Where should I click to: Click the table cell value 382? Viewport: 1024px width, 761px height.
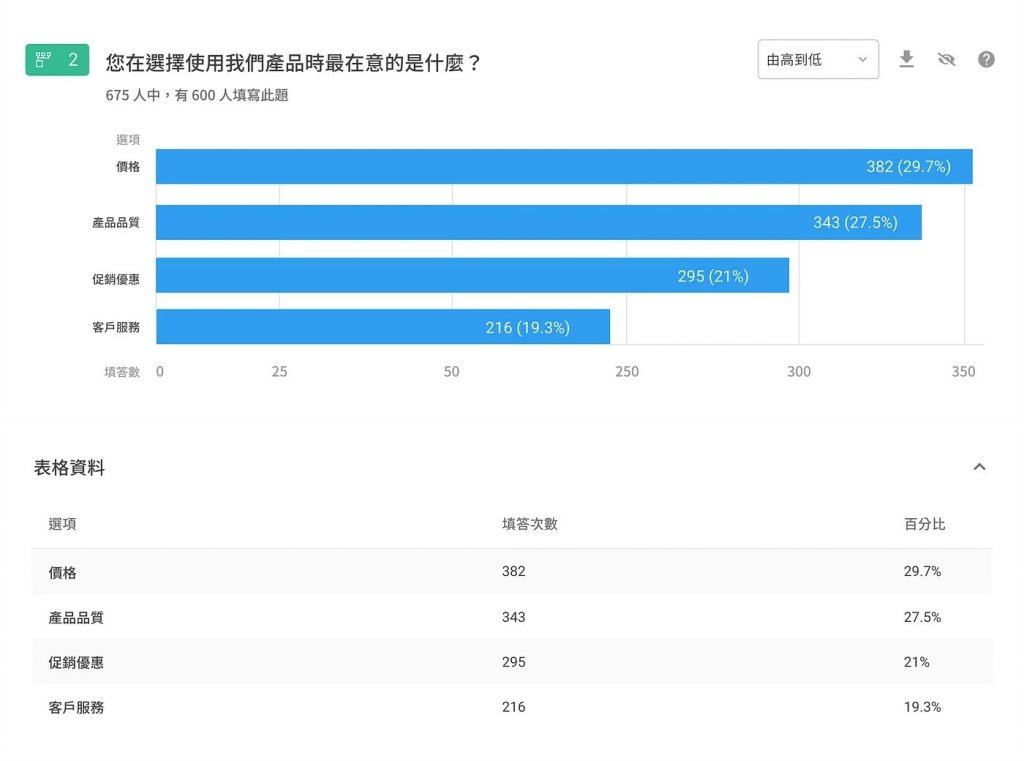(x=513, y=572)
